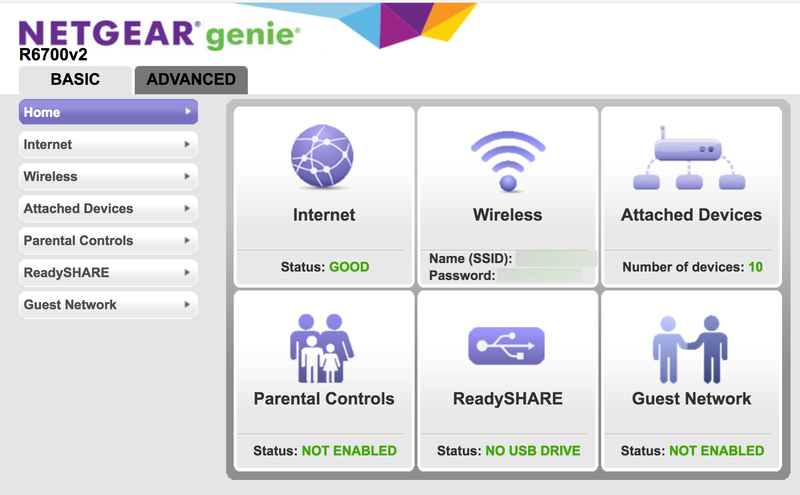Expand the arrow on the Home sidebar item

click(x=187, y=111)
